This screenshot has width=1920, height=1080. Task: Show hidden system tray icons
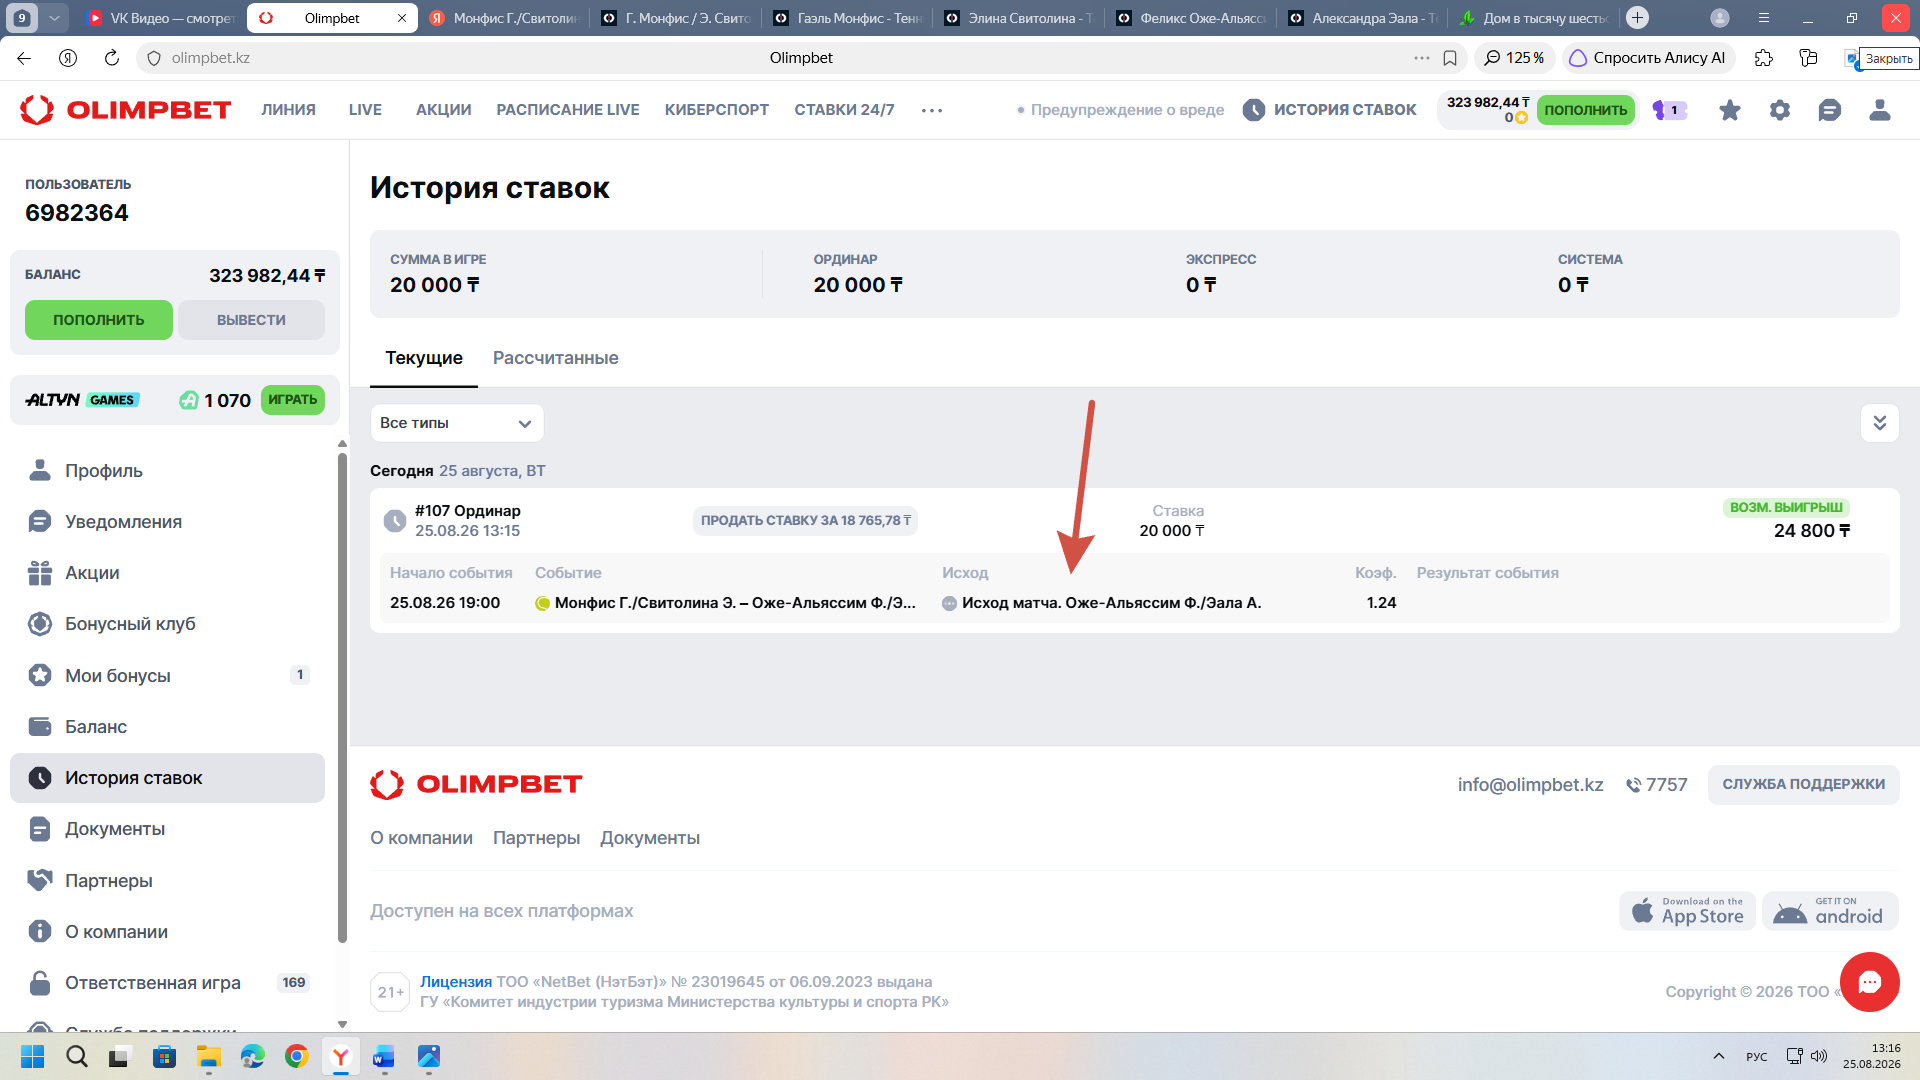click(1719, 1056)
